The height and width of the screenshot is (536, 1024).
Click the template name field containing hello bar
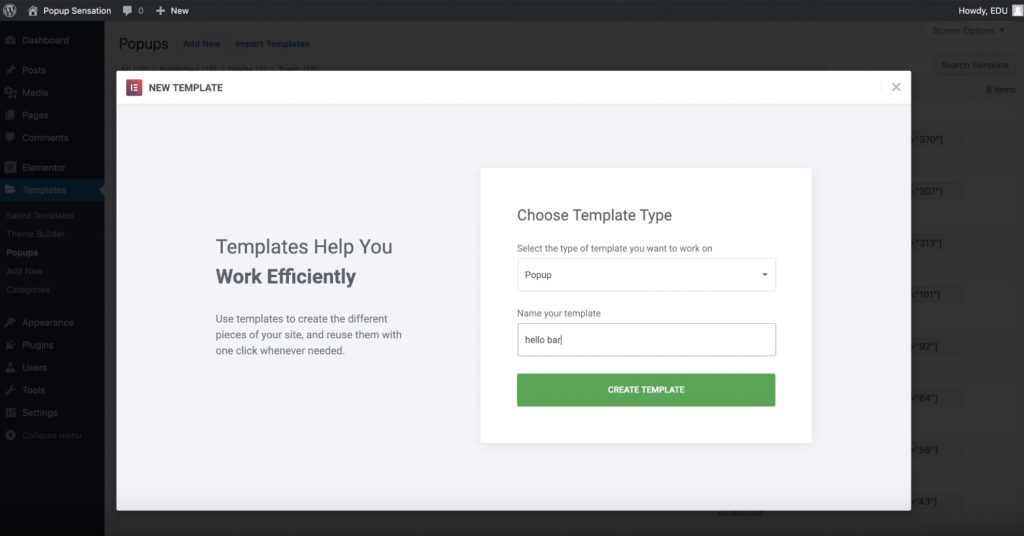(x=645, y=340)
